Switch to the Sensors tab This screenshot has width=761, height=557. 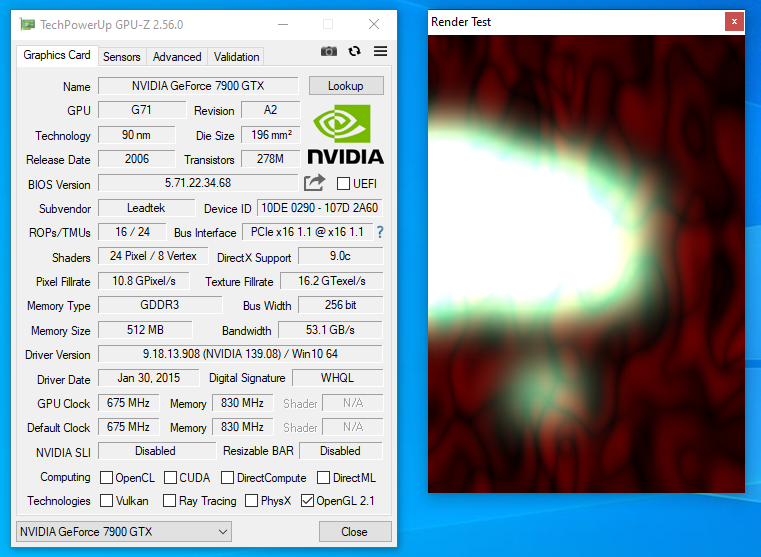point(121,57)
